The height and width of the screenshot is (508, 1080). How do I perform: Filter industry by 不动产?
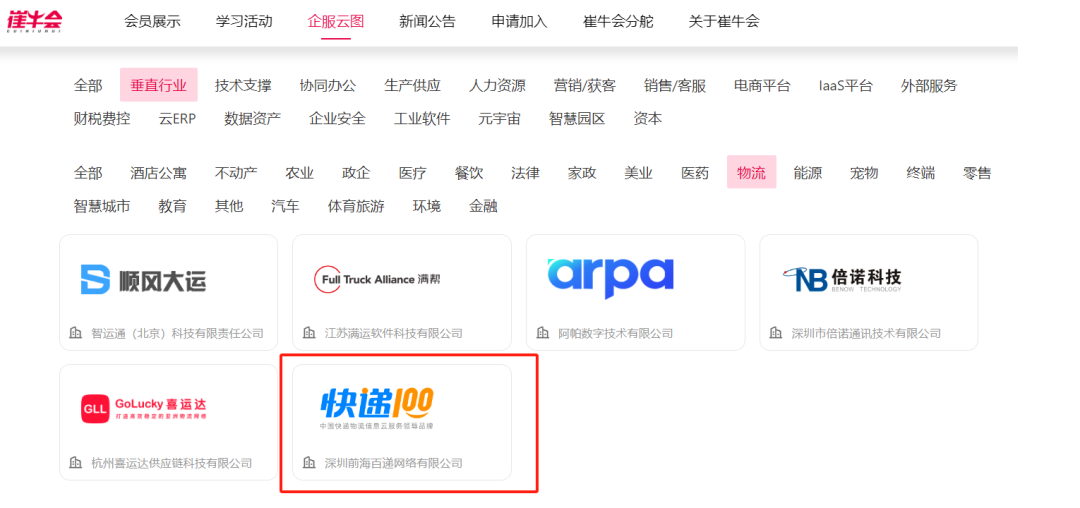(x=236, y=173)
